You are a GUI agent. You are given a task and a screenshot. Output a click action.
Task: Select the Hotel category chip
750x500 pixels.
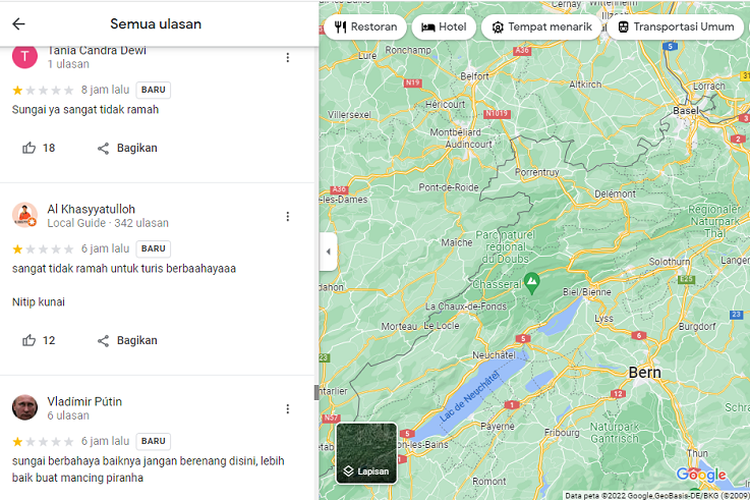click(x=443, y=27)
